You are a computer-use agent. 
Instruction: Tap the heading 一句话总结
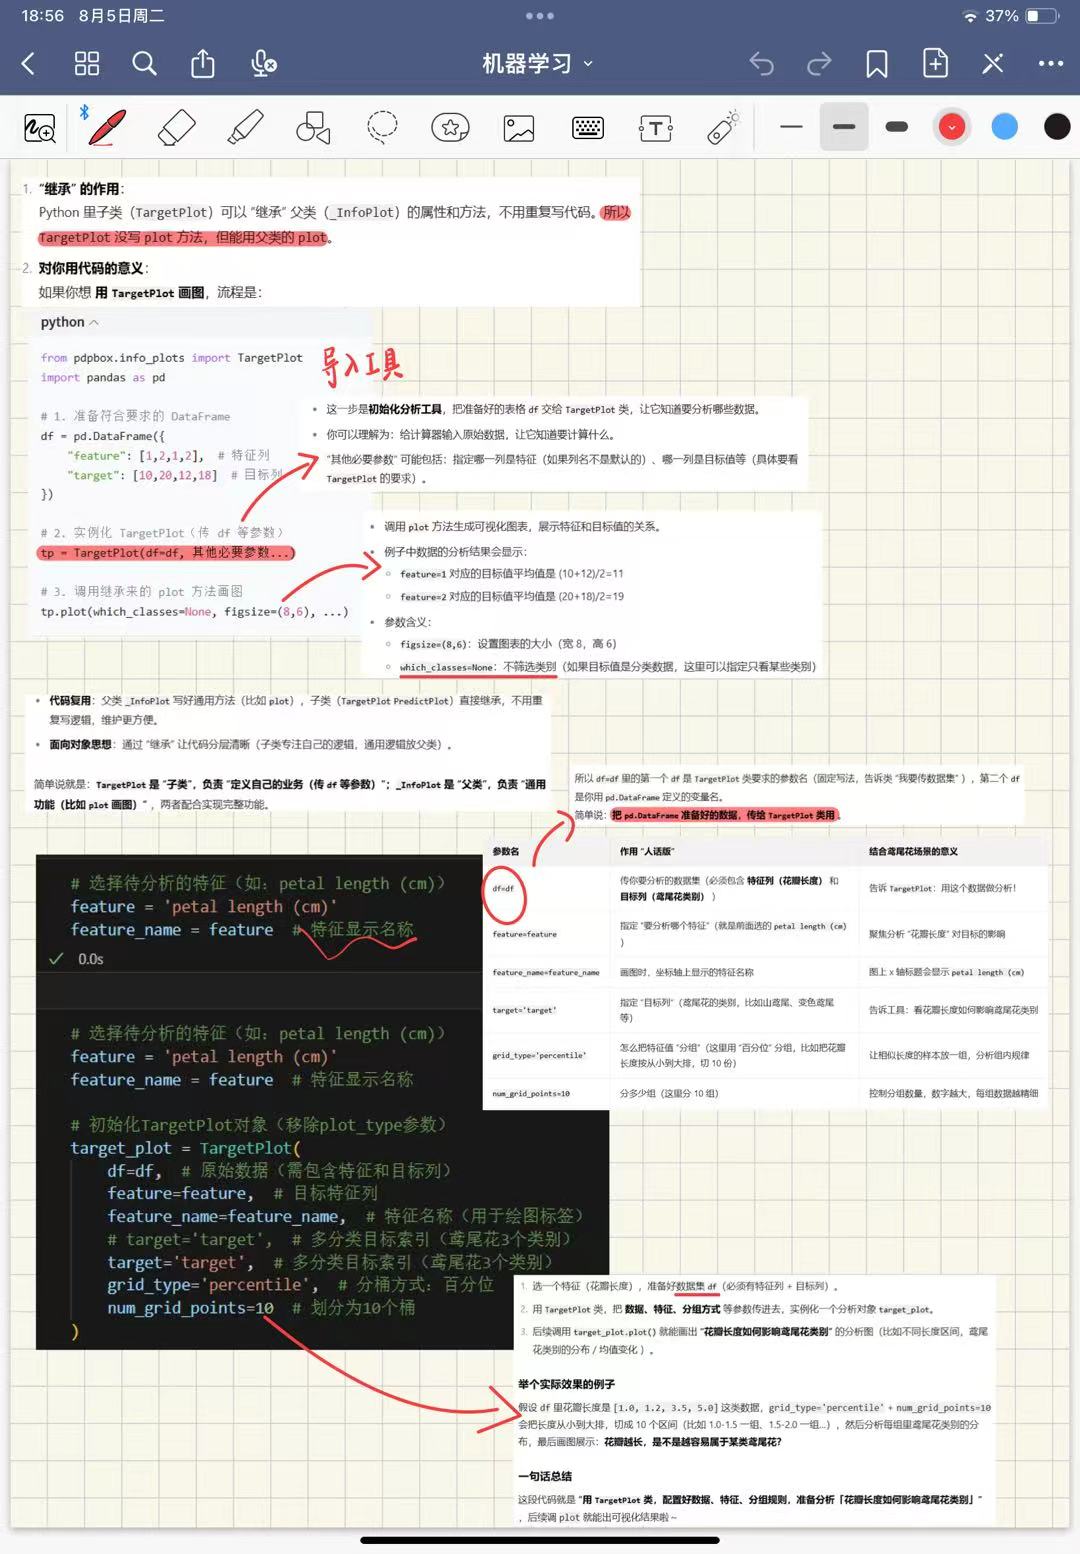pyautogui.click(x=545, y=1476)
